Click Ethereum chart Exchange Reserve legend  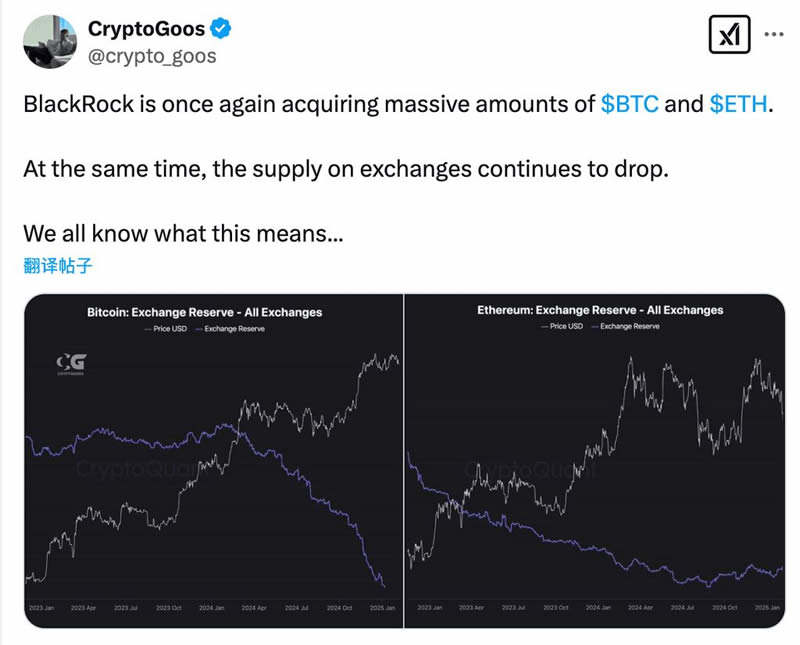click(626, 326)
